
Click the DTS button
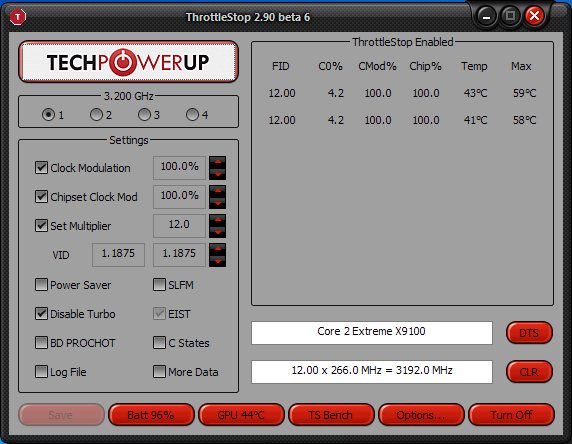click(529, 333)
